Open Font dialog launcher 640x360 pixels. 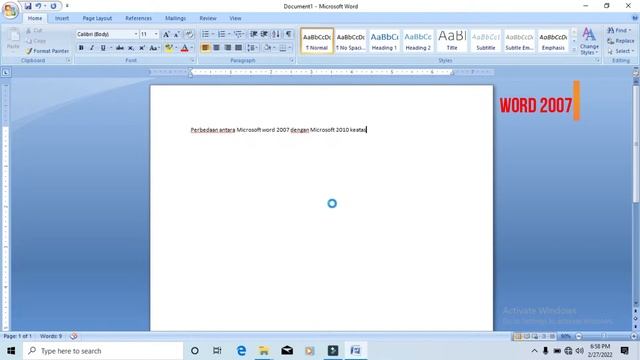[x=192, y=60]
